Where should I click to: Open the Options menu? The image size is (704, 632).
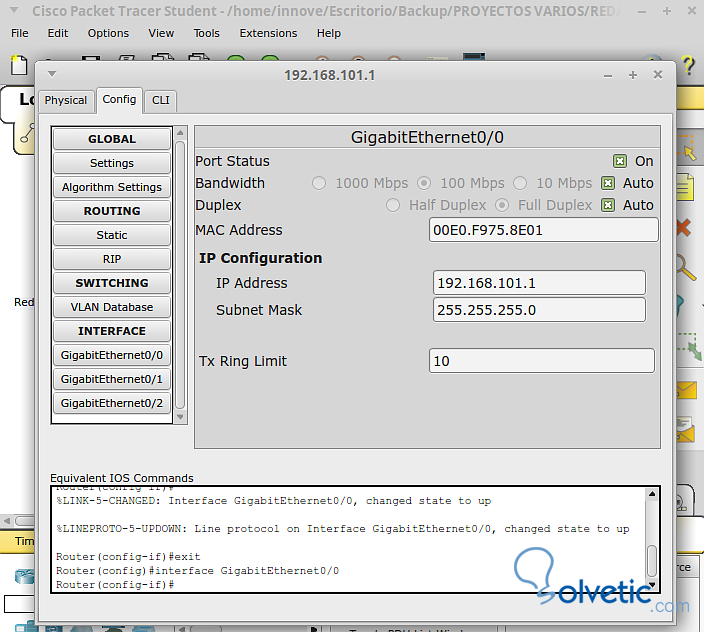pyautogui.click(x=108, y=33)
